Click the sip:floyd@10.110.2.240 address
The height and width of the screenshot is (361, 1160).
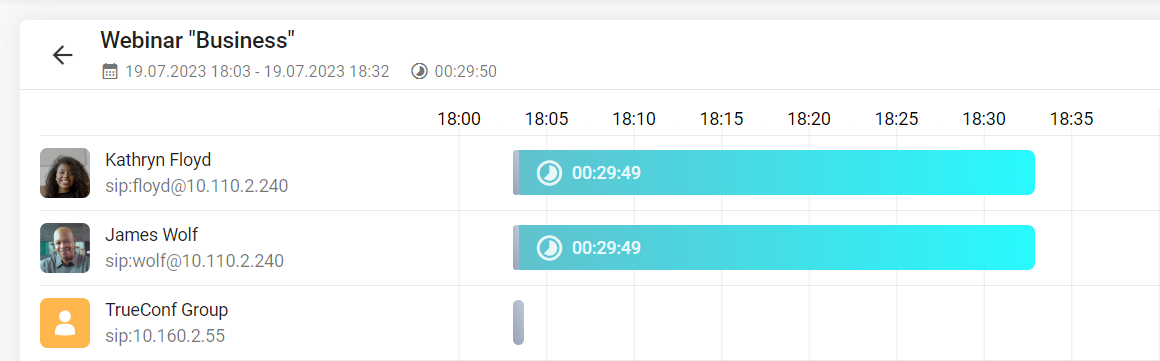(197, 186)
